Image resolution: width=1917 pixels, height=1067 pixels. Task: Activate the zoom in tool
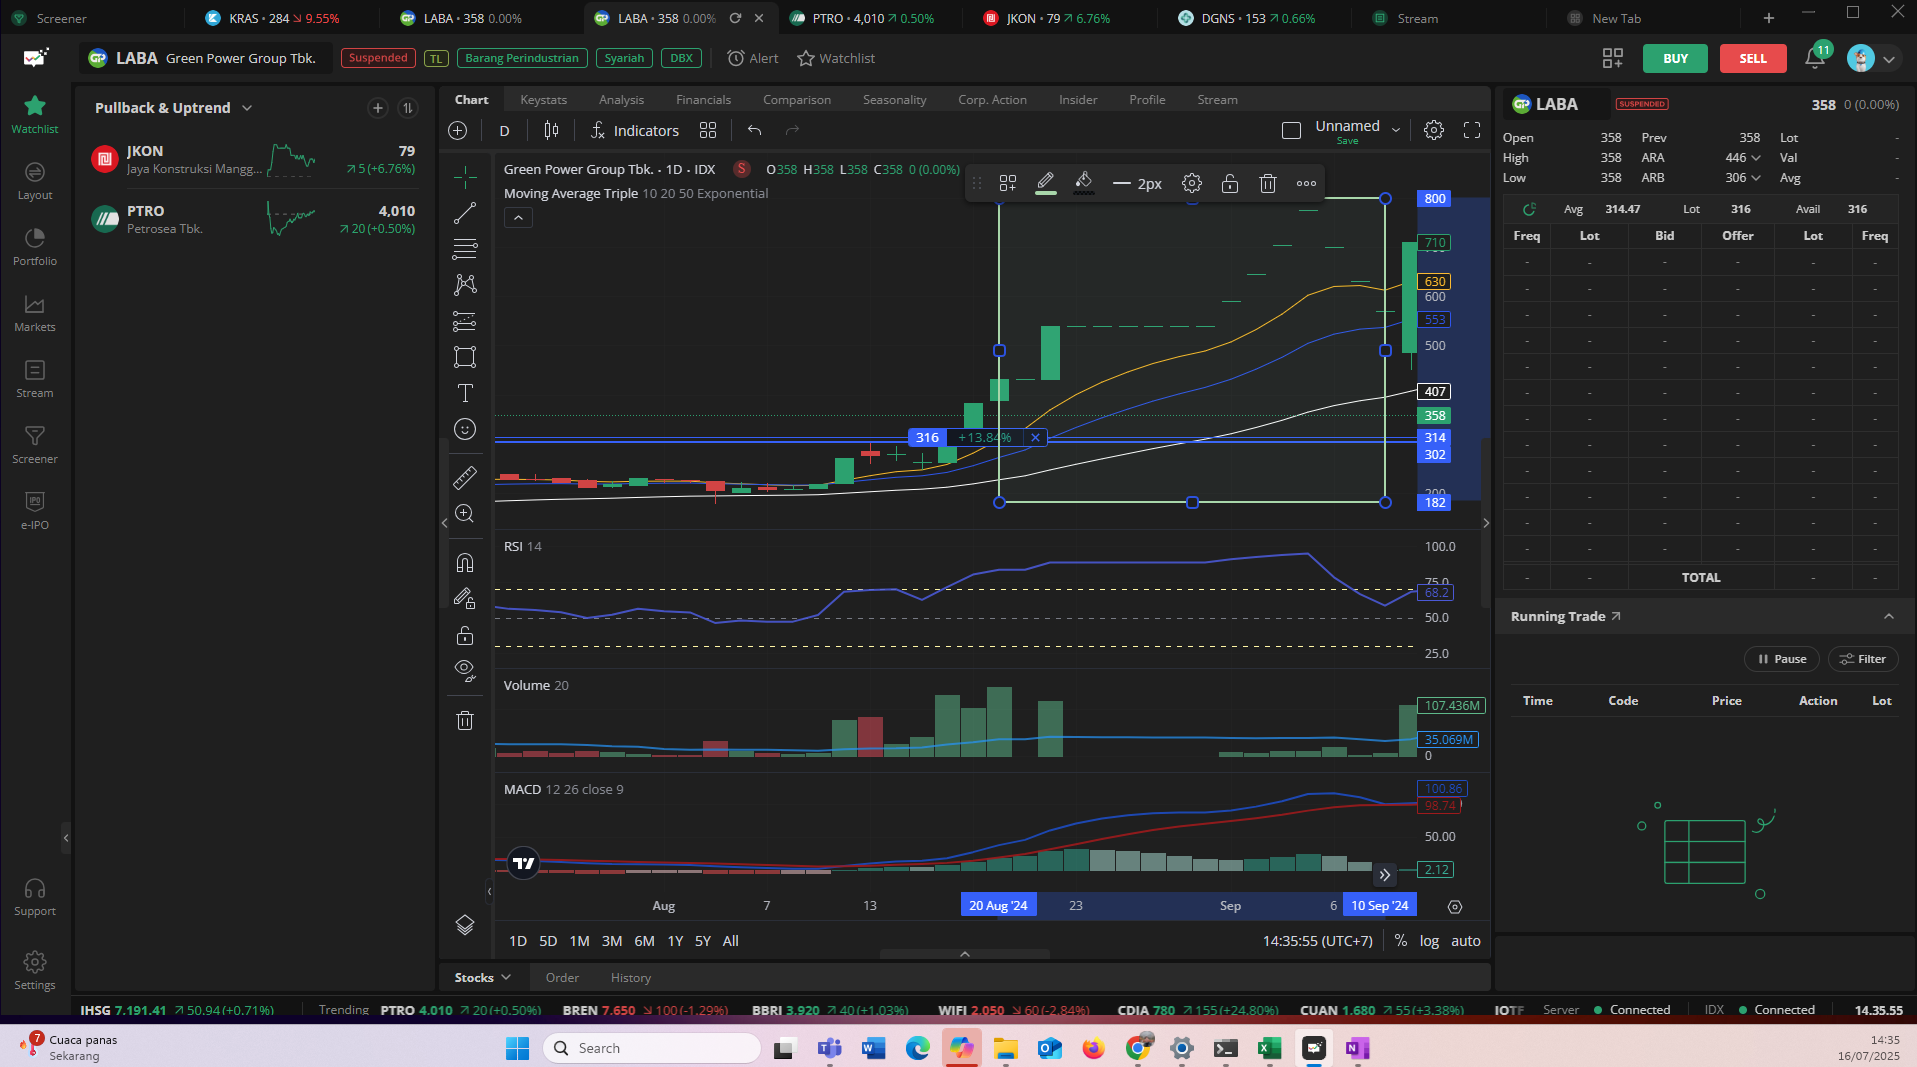point(465,513)
